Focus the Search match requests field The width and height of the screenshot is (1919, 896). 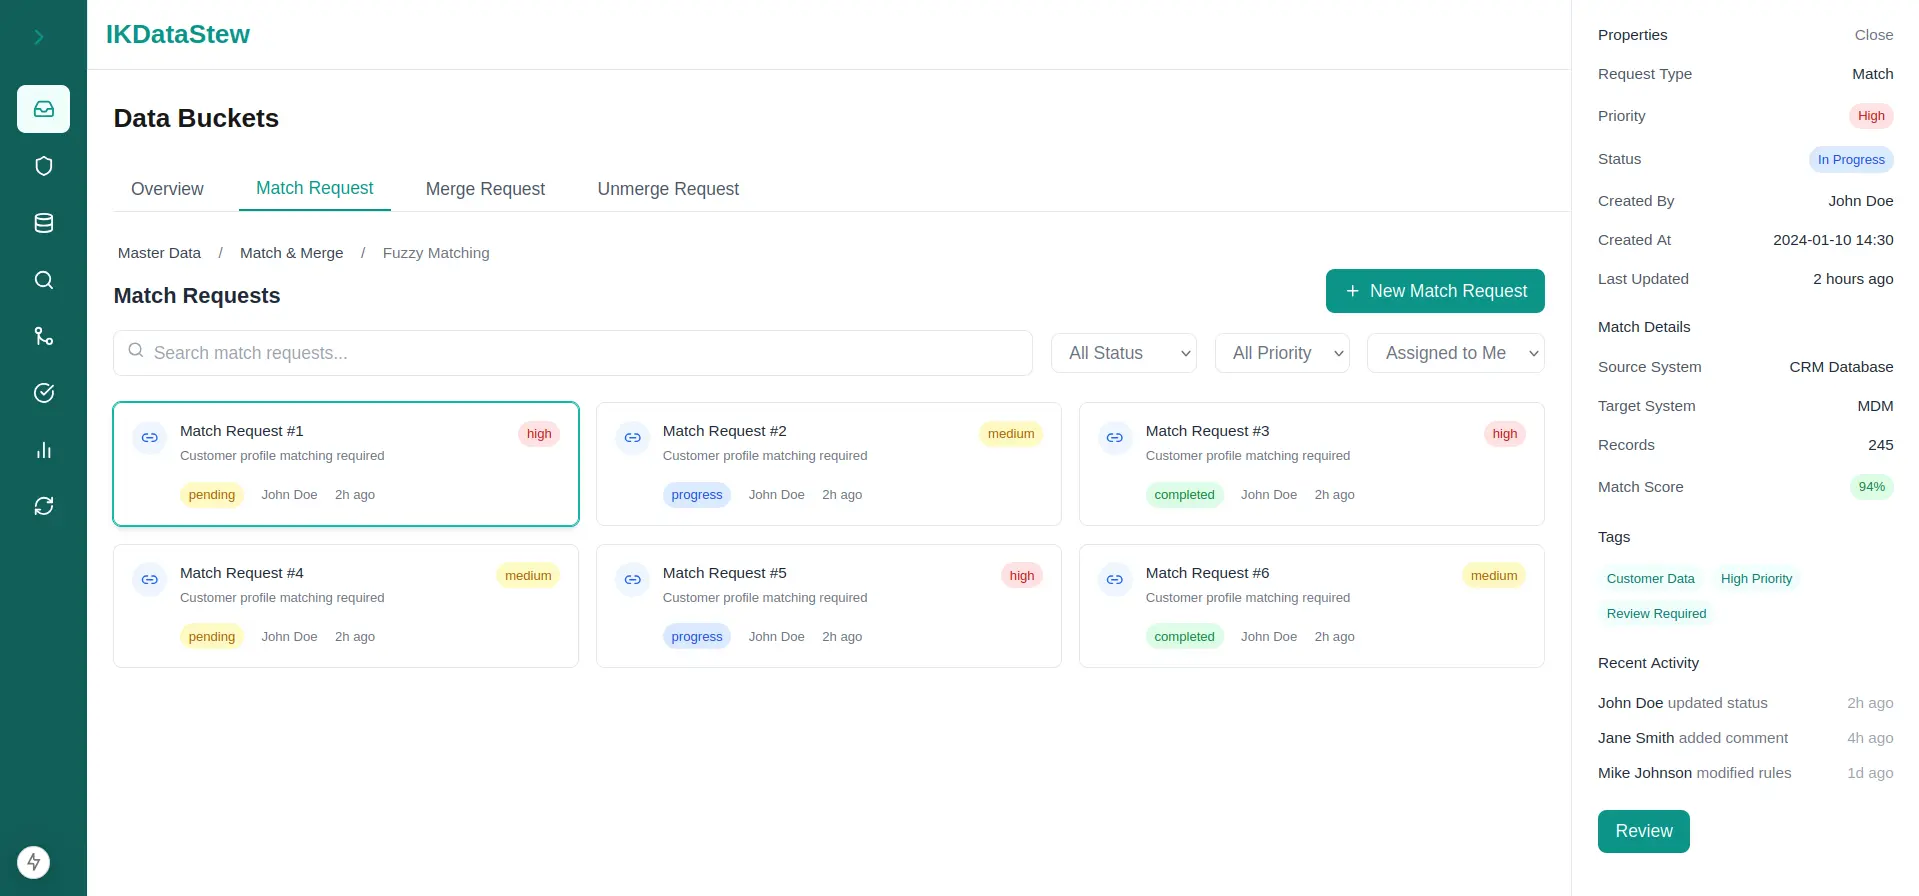(573, 353)
